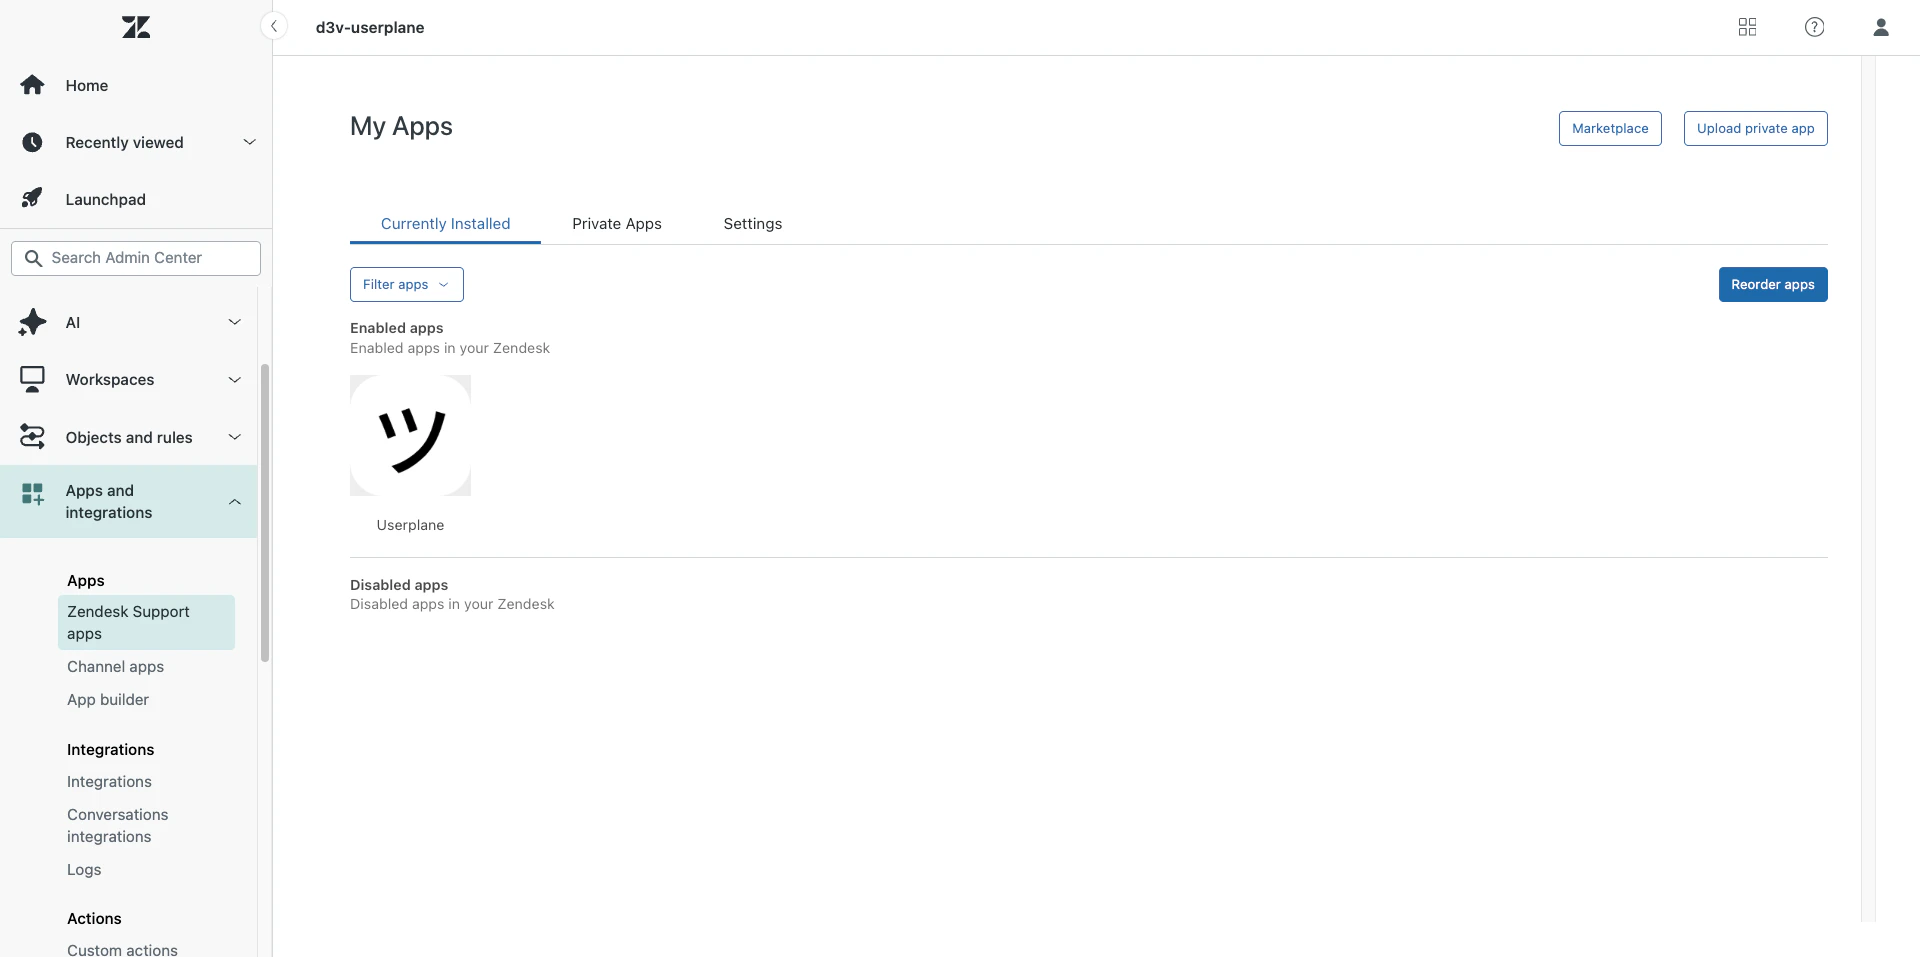Click the Recently viewed clock icon
The width and height of the screenshot is (1920, 957).
point(32,142)
